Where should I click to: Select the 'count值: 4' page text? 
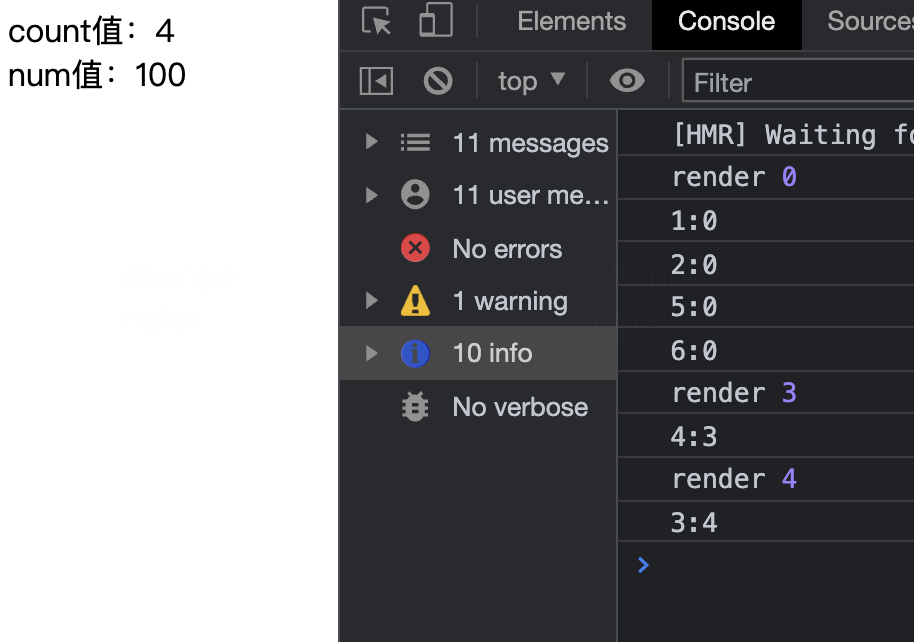pyautogui.click(x=92, y=30)
